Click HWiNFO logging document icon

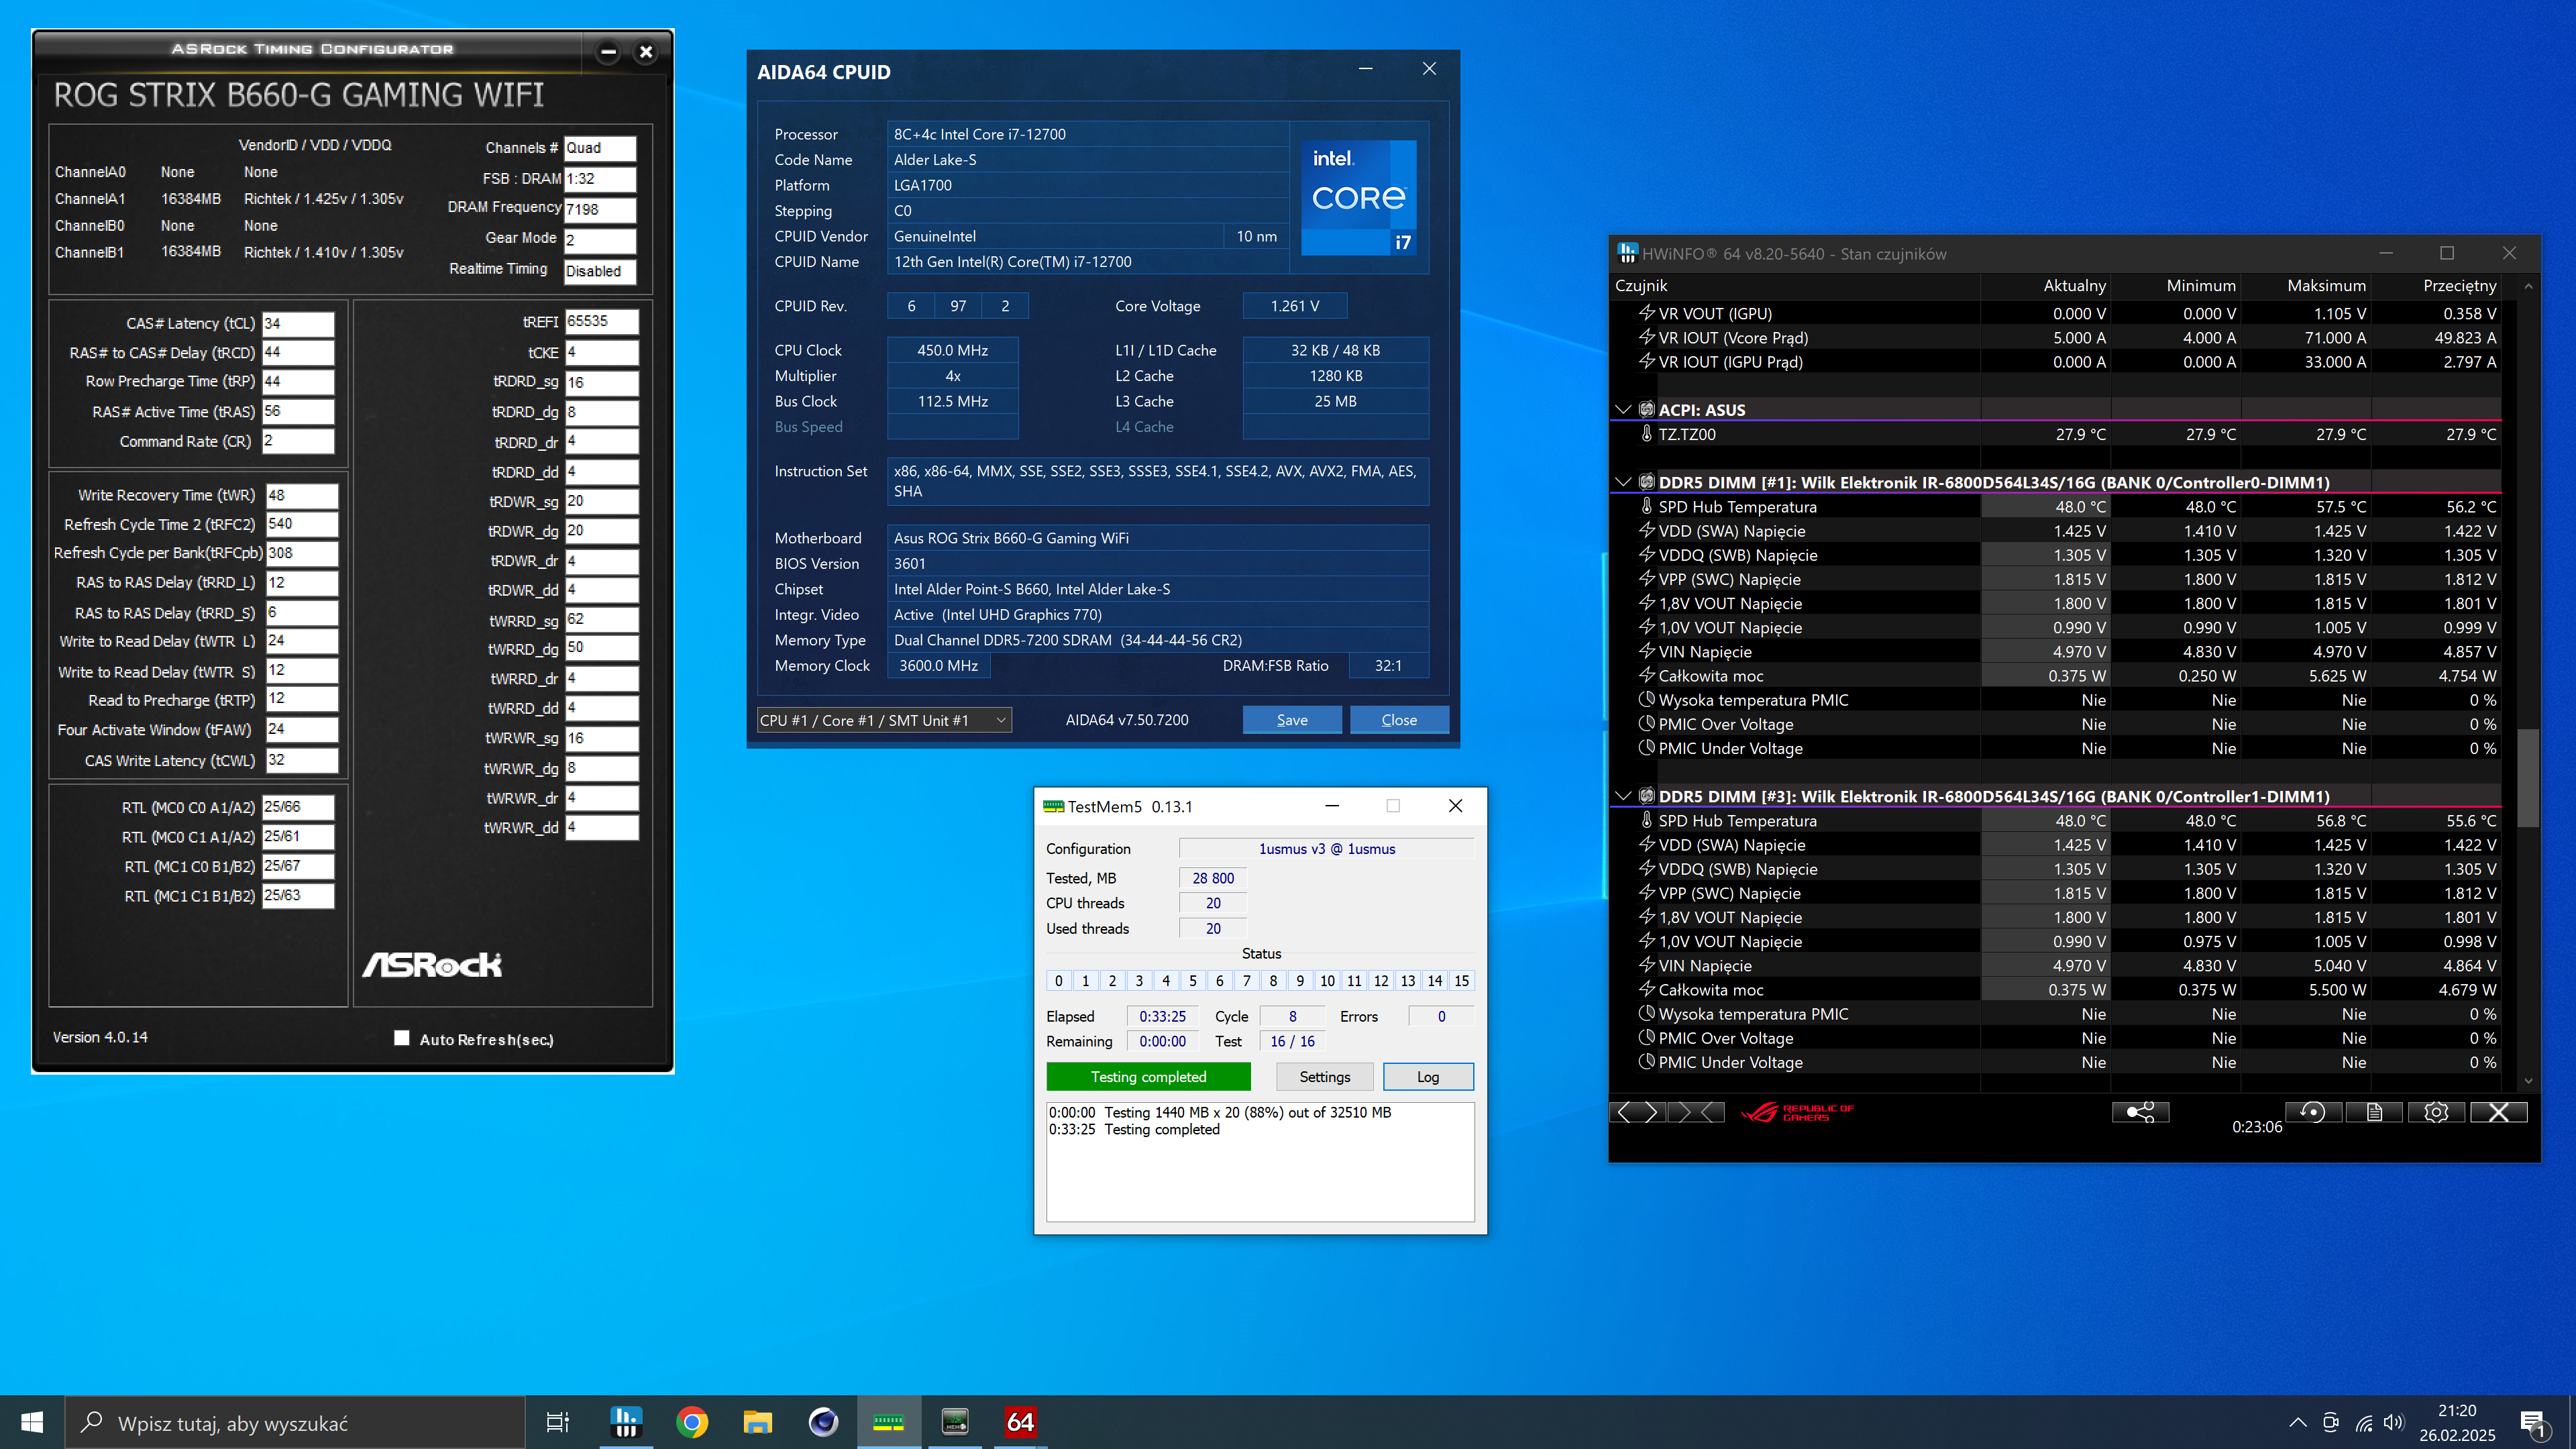click(x=2374, y=1112)
